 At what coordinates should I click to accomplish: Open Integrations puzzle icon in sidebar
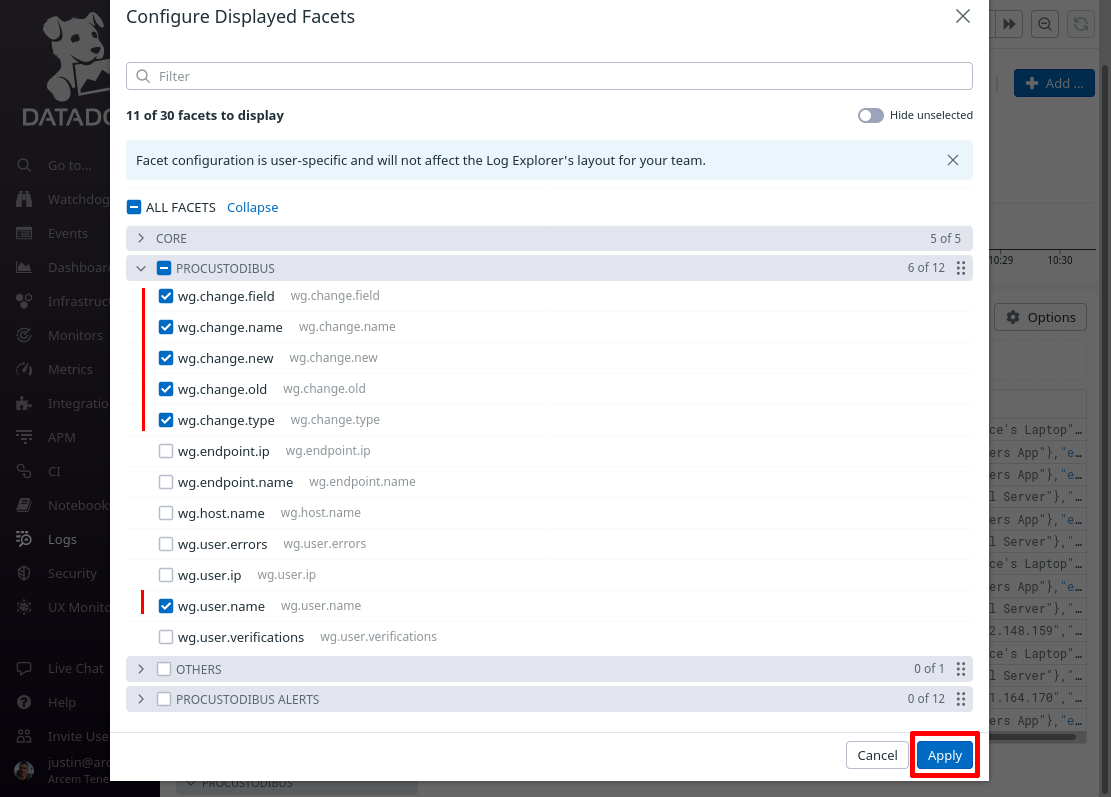[x=24, y=403]
